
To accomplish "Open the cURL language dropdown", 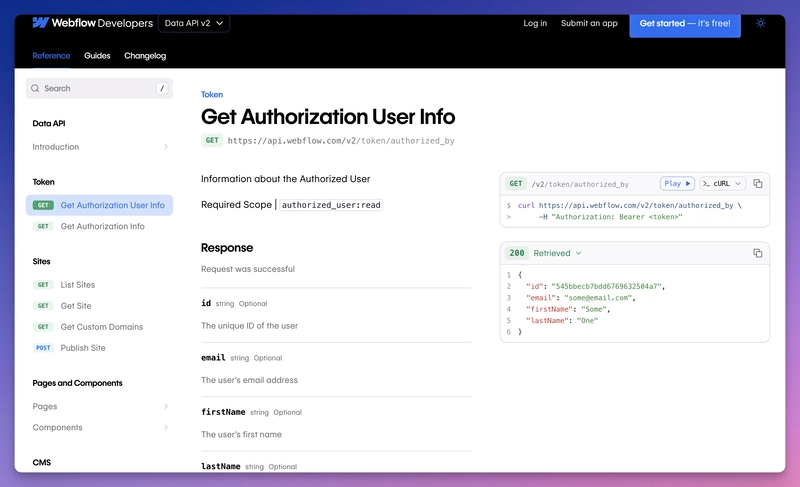I will 722,184.
